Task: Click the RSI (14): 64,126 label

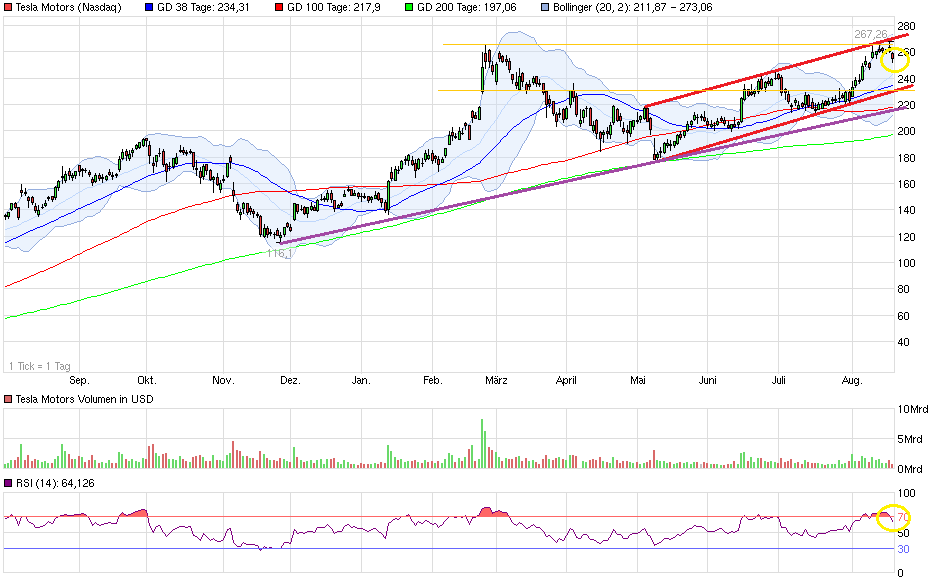Action: (x=55, y=484)
